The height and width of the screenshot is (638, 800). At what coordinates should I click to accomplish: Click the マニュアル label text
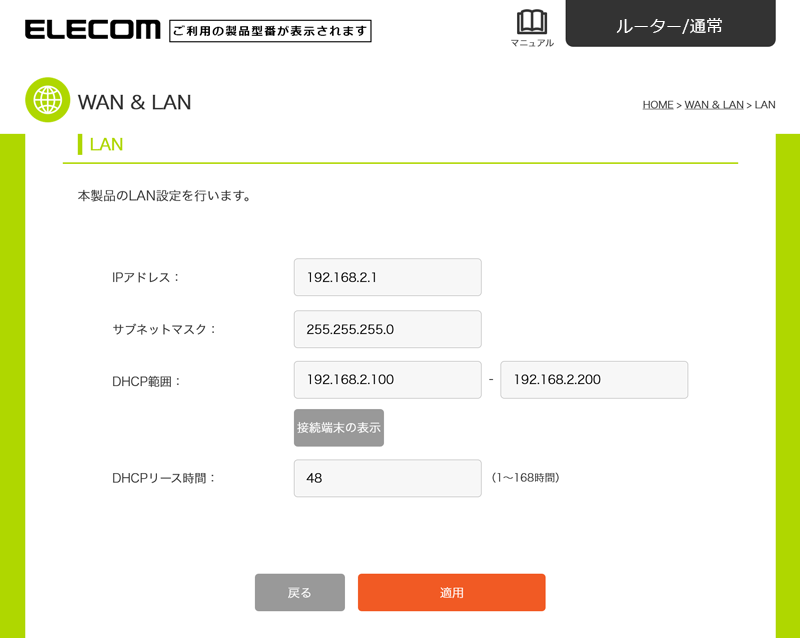531,43
